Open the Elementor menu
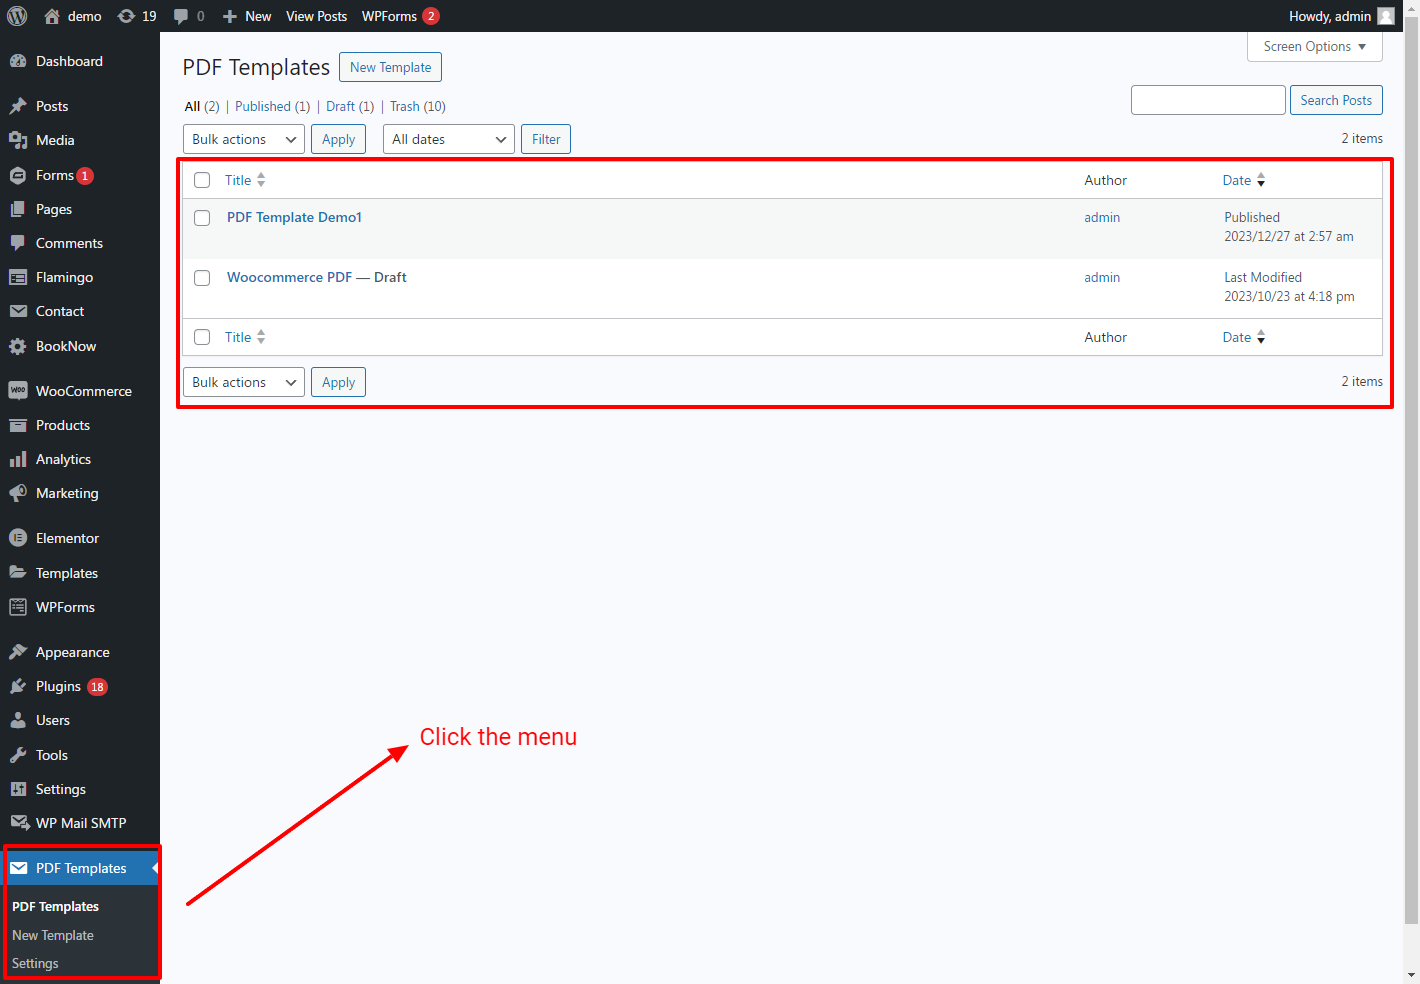 click(x=67, y=538)
